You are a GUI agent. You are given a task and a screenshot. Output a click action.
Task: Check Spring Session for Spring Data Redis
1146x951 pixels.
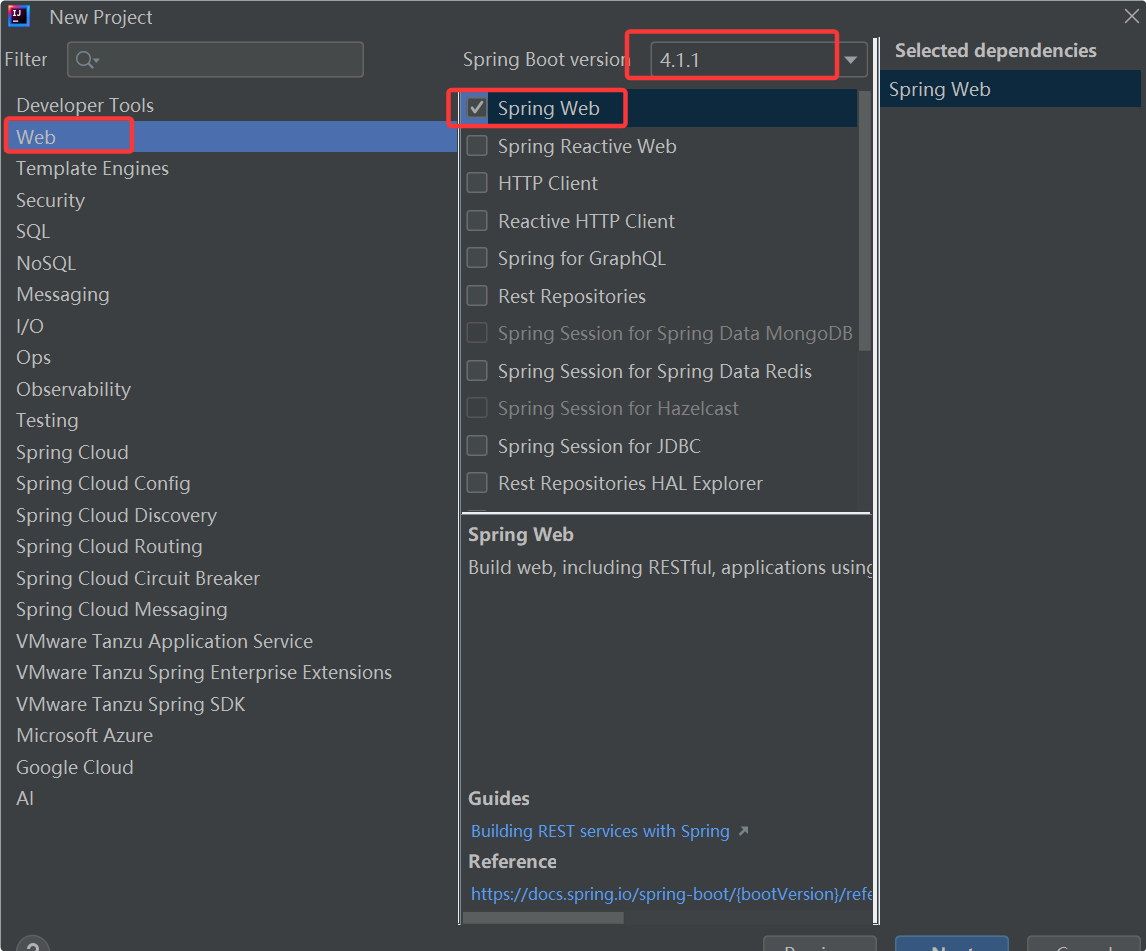coord(477,371)
